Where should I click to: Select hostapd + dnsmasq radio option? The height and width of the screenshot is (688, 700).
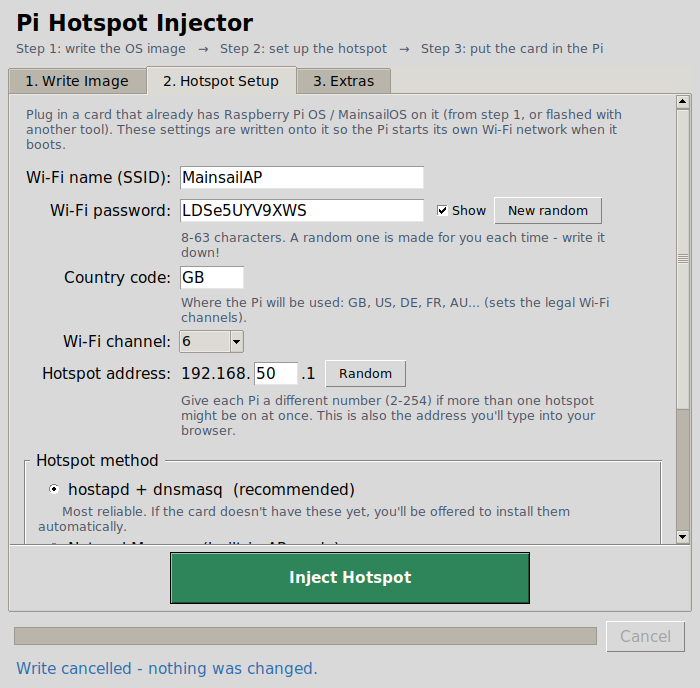(54, 489)
